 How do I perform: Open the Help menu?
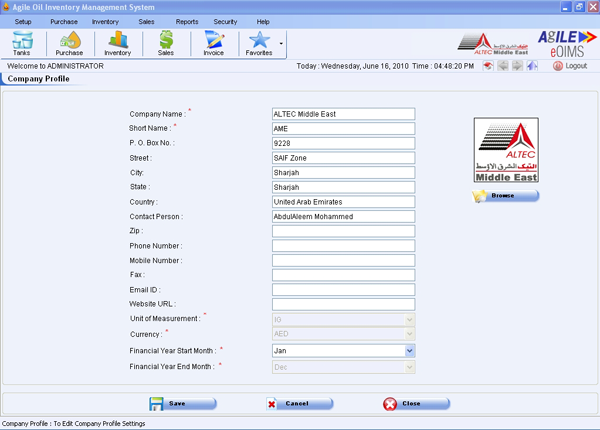(x=263, y=22)
